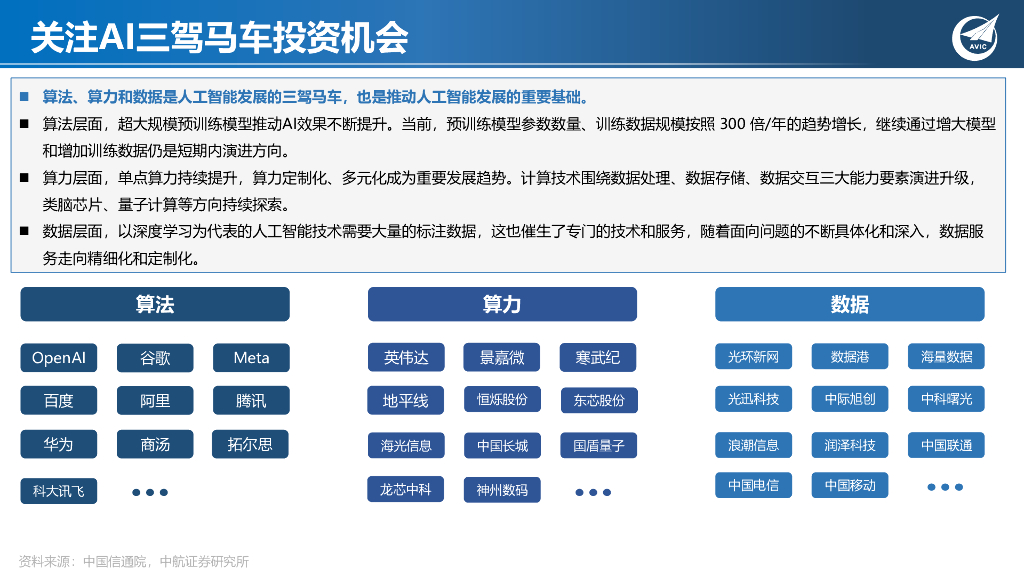
Task: Select the 国盾量子 quantum company box
Action: point(598,445)
